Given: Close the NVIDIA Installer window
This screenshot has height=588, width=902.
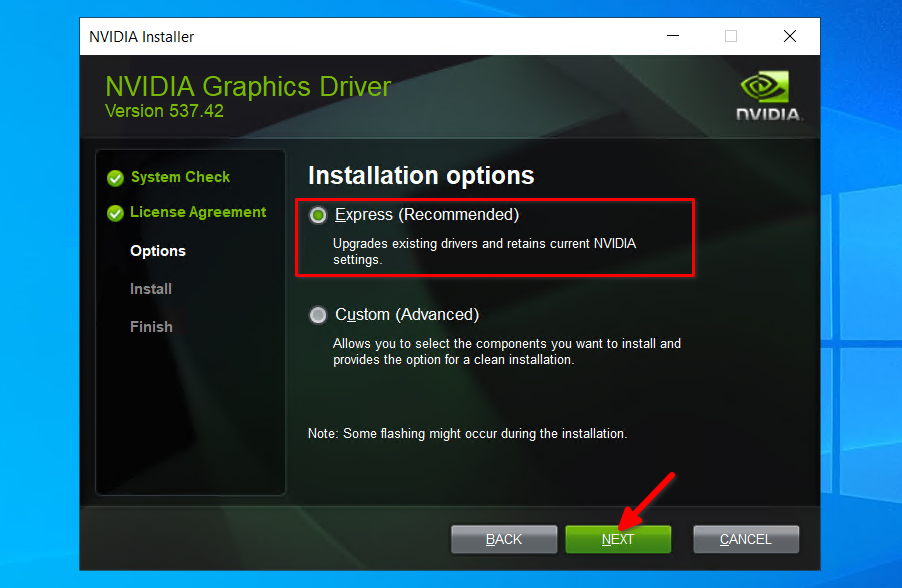Looking at the screenshot, I should tap(790, 36).
